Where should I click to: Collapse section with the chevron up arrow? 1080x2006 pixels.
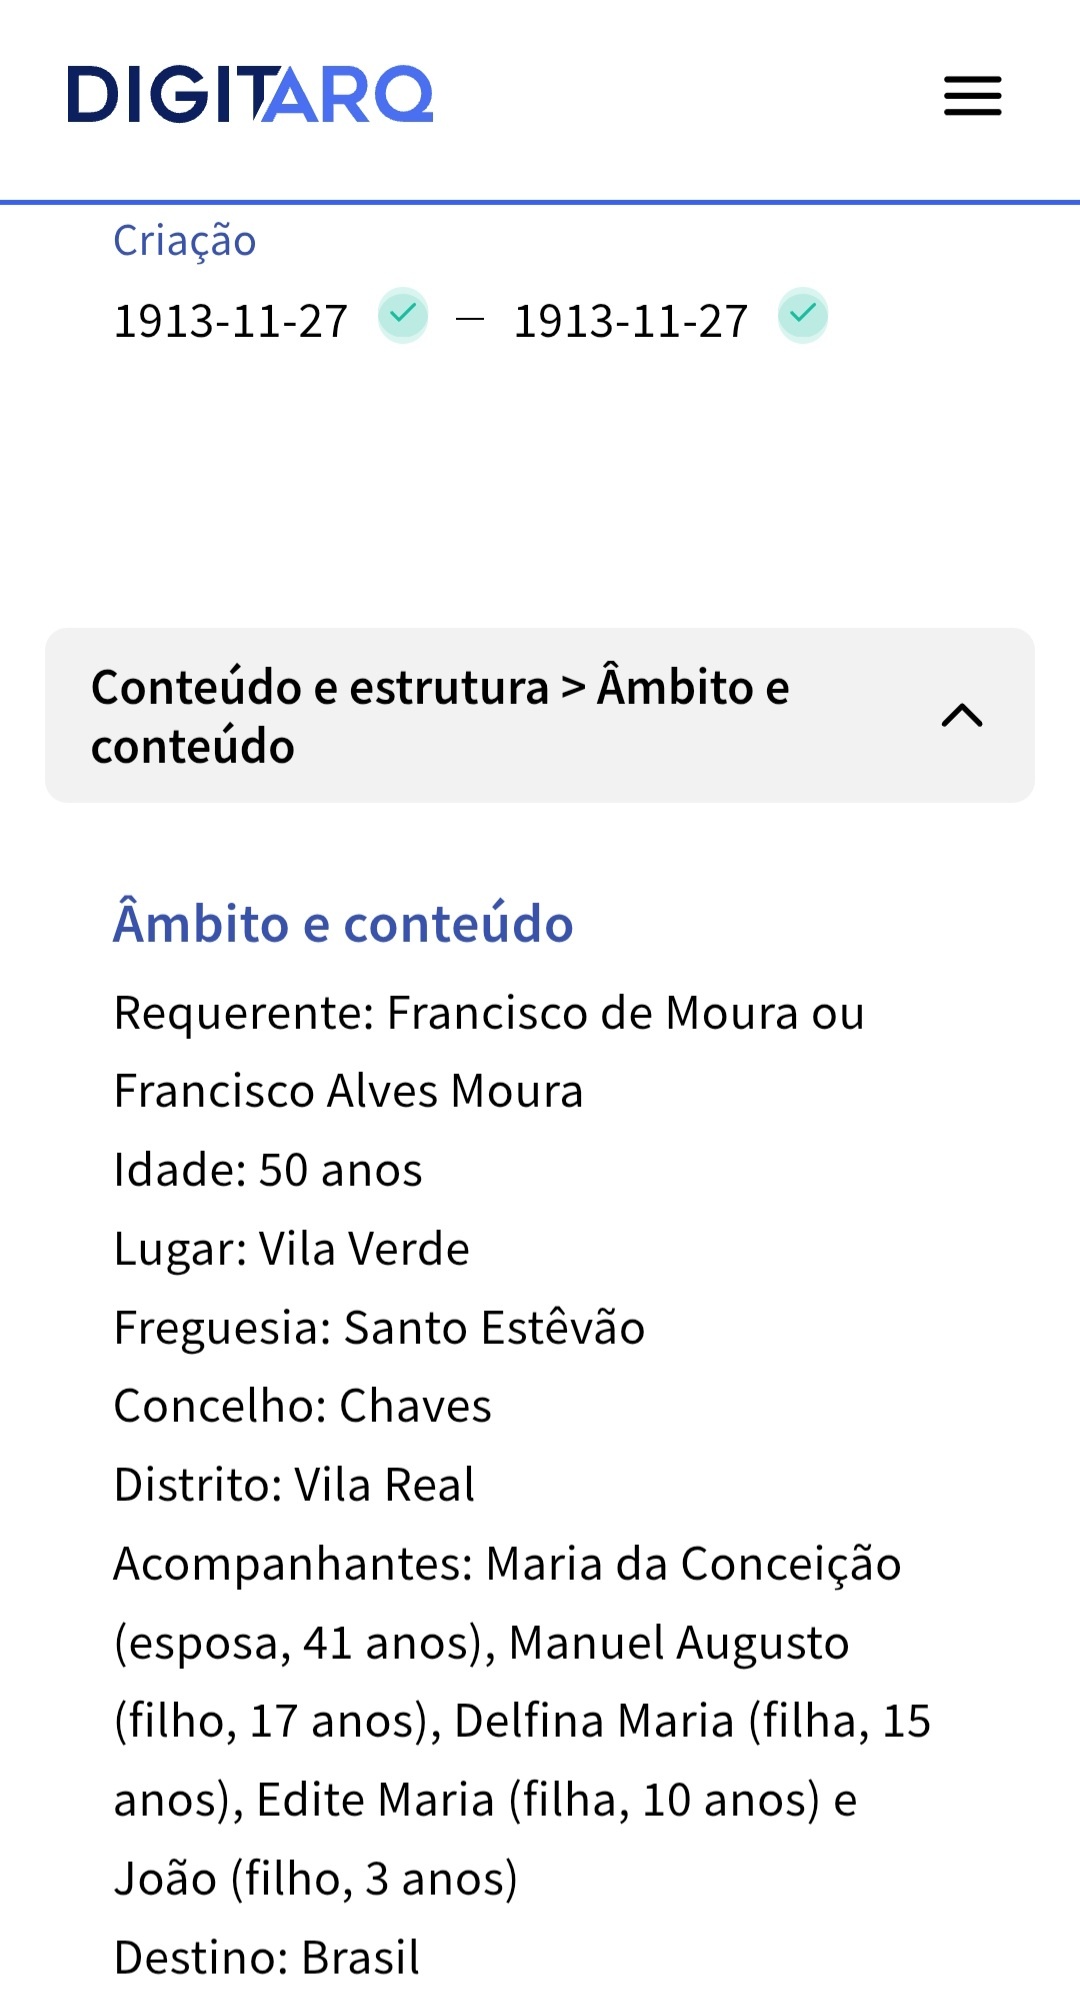click(x=962, y=716)
